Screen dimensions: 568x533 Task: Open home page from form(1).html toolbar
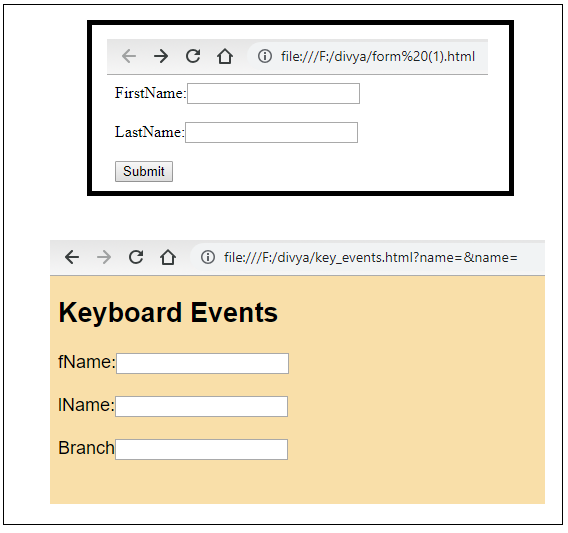pos(225,57)
